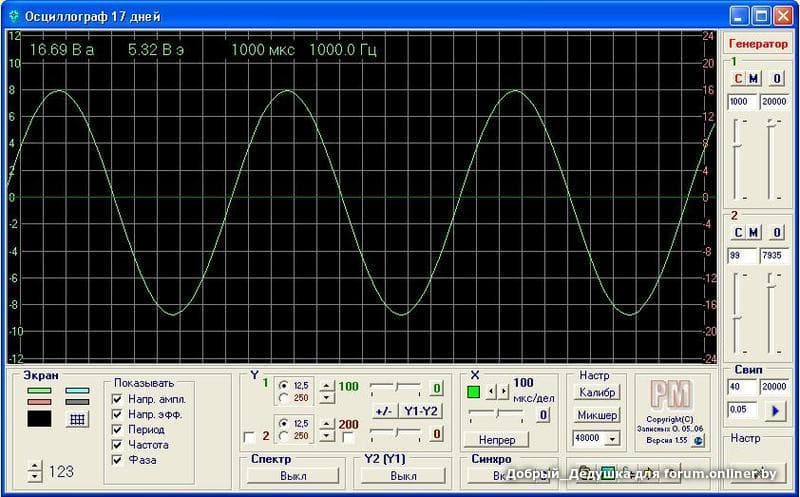800x497 pixels.
Task: Reset channel Y1 offset with green 0 button
Action: click(x=436, y=388)
